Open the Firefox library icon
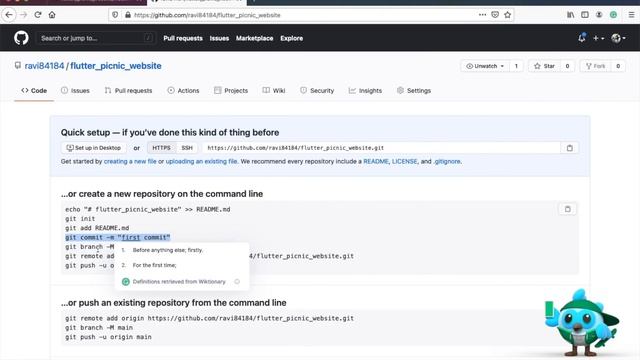Viewport: 640px width, 360px height. (x=570, y=15)
